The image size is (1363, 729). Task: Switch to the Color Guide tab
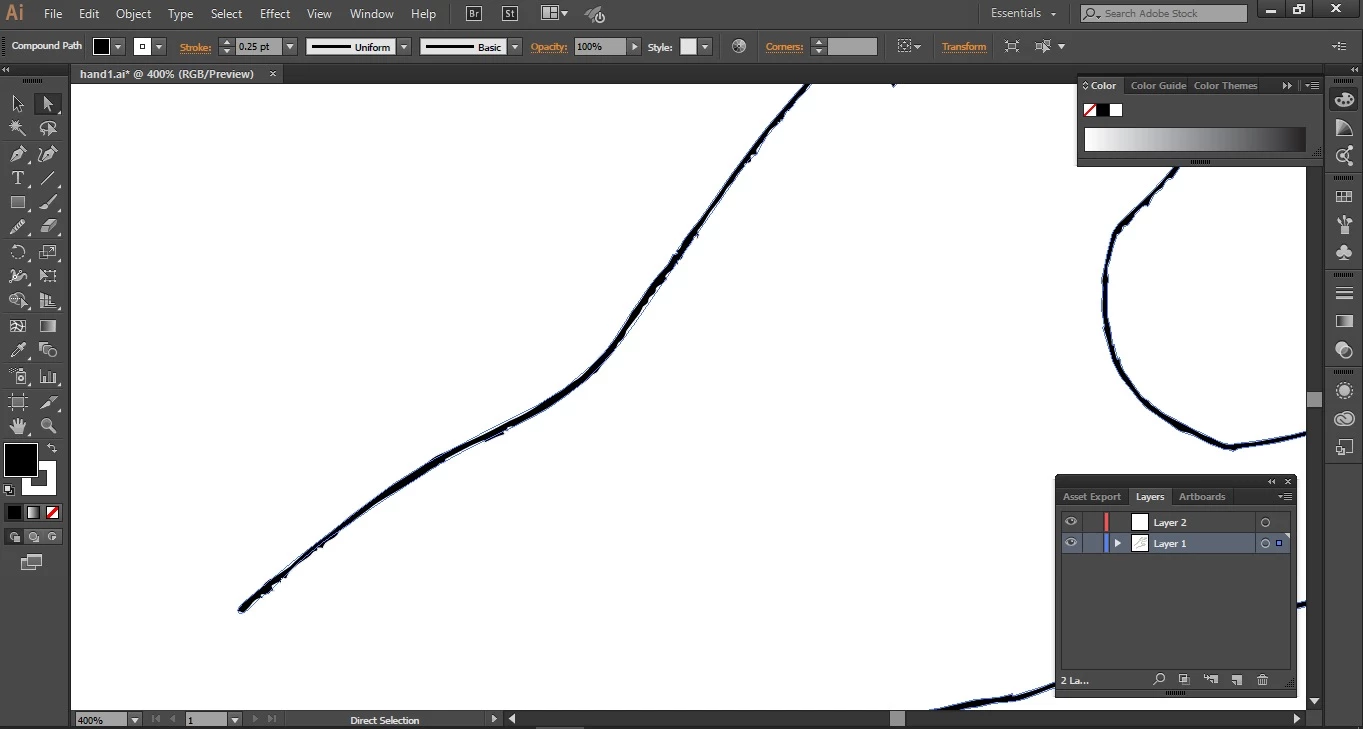pyautogui.click(x=1158, y=86)
